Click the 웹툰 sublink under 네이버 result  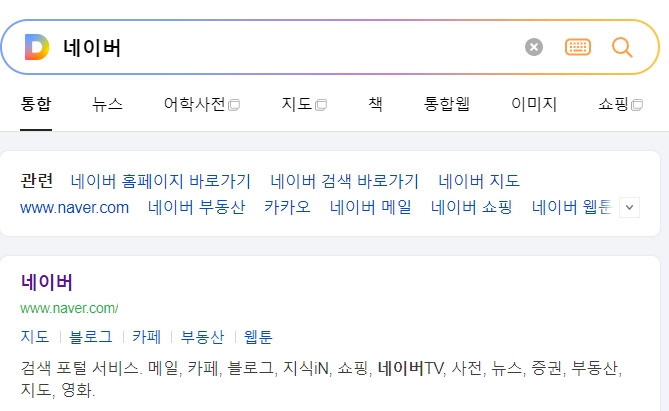pos(258,337)
